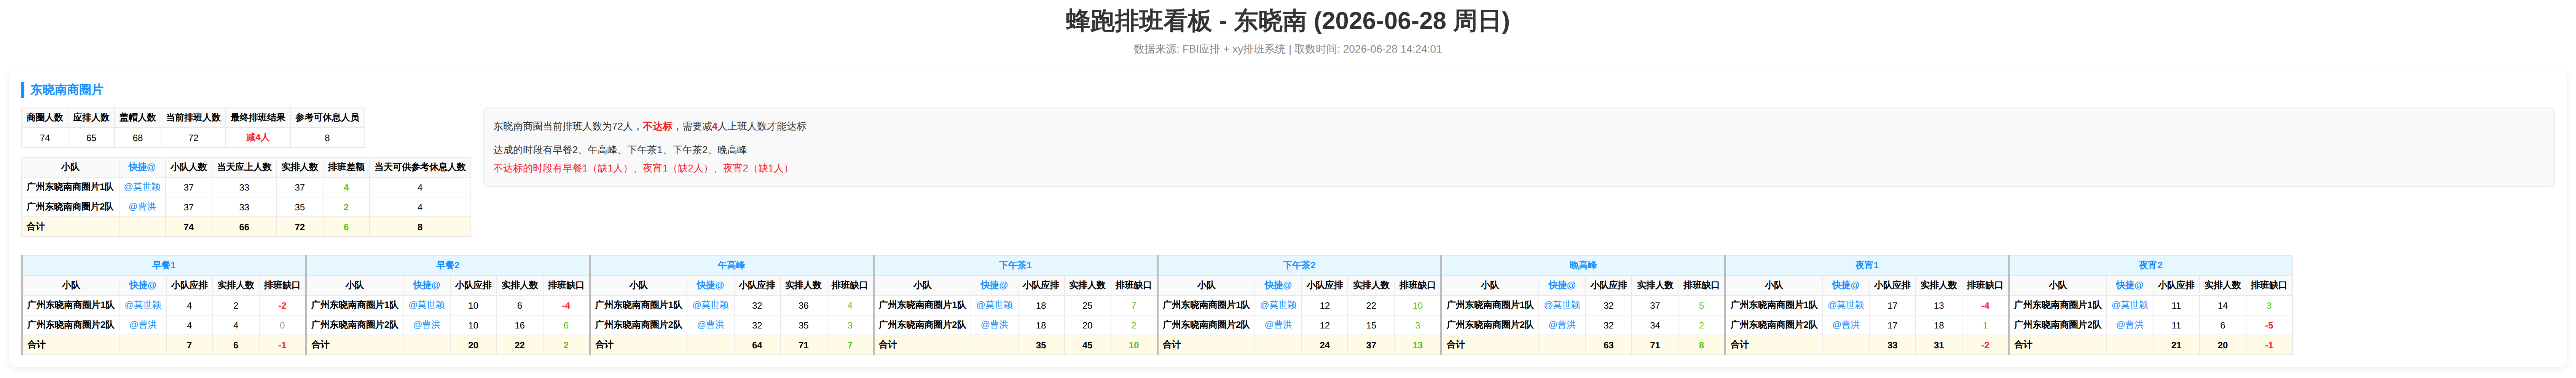Click the 商圈人数 column header
Screen dimensions: 2576x378
click(x=45, y=118)
